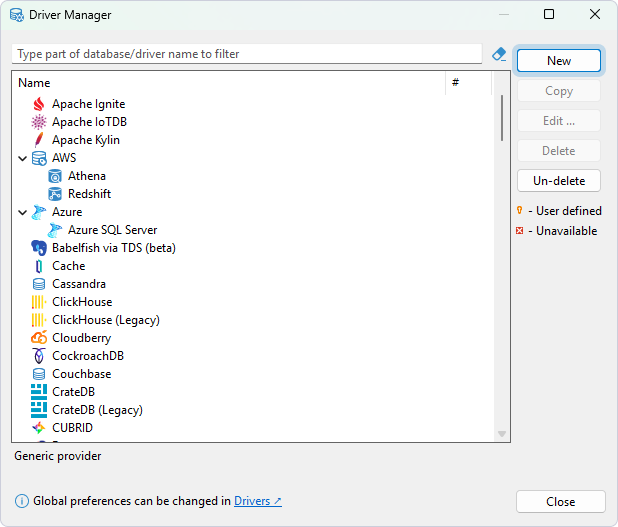Select the CrateDB (Legacy) driver
This screenshot has height=527, width=618.
(97, 410)
